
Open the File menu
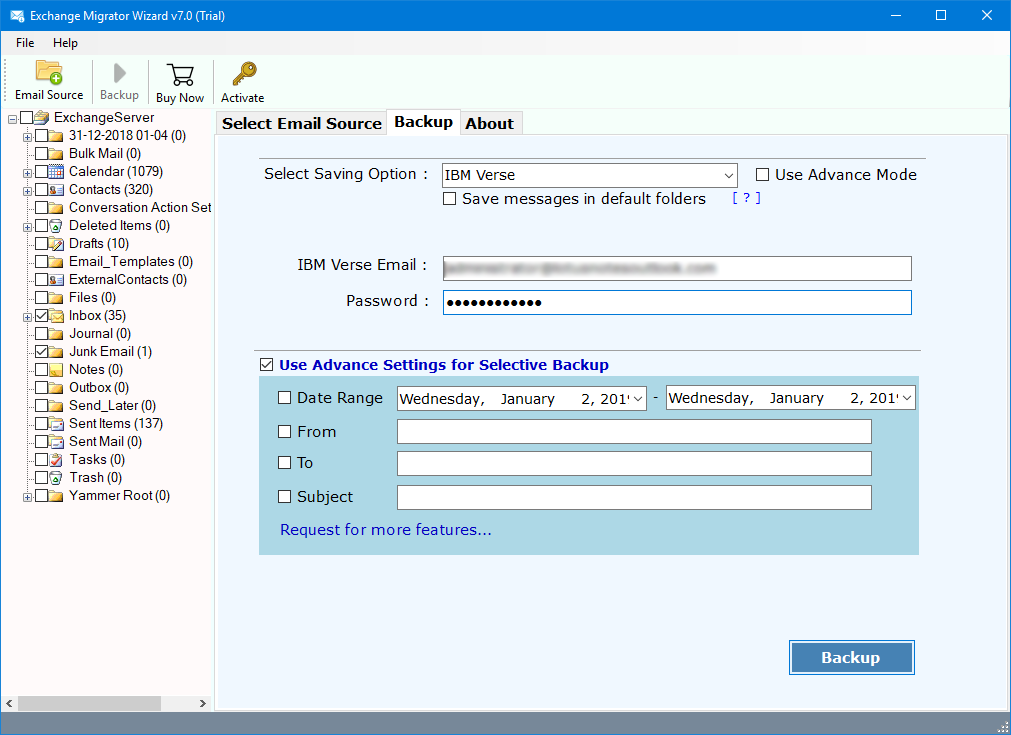[x=25, y=43]
